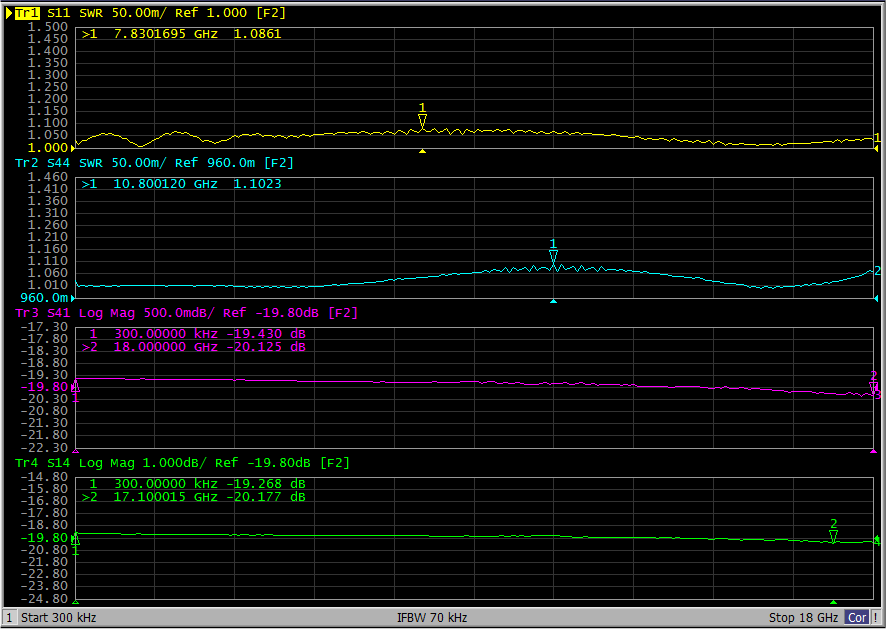
Task: Click the channel 1 indicator in status bar
Action: tap(9, 618)
